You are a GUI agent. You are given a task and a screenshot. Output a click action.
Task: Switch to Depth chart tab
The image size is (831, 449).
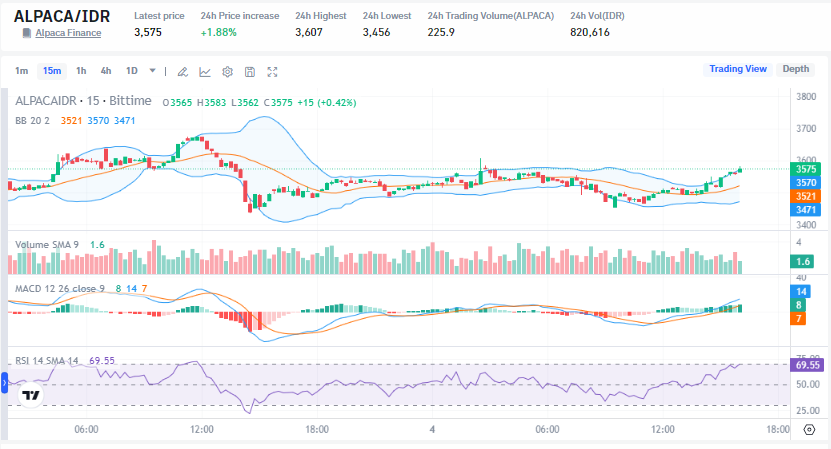pyautogui.click(x=795, y=69)
